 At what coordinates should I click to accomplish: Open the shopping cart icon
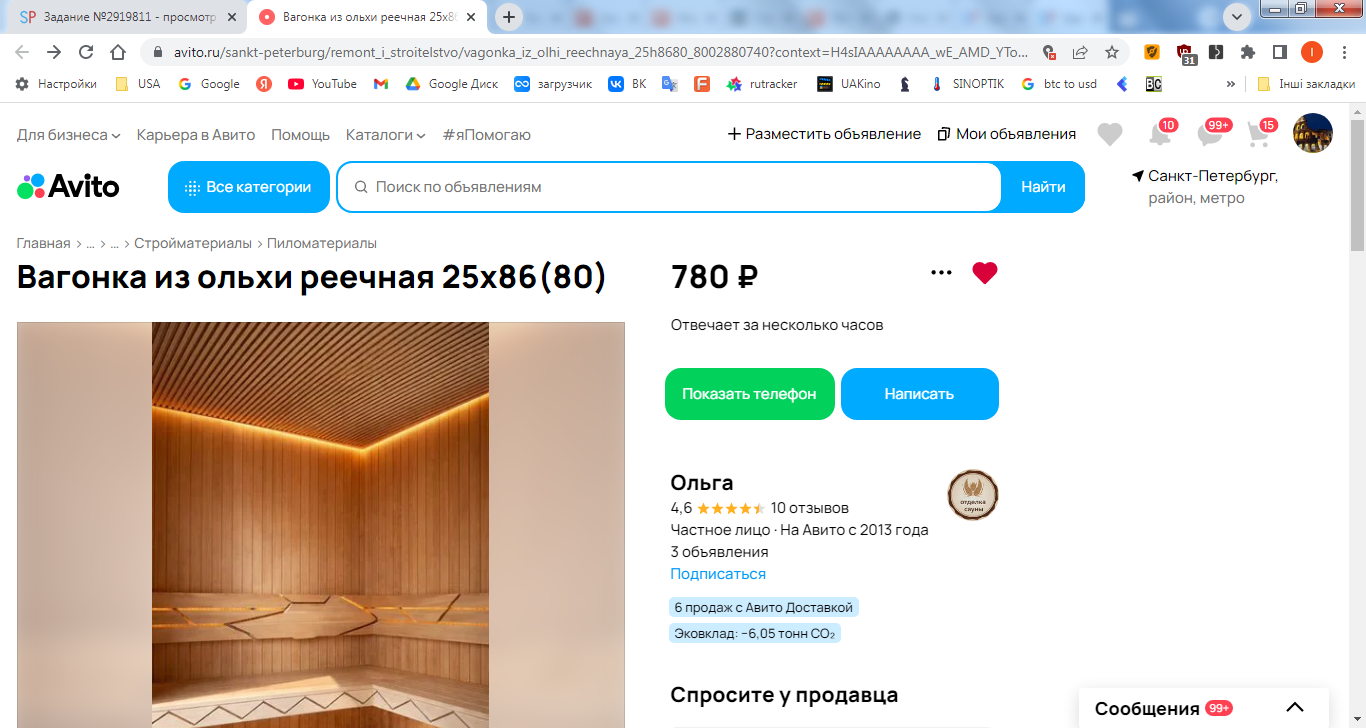coord(1259,134)
